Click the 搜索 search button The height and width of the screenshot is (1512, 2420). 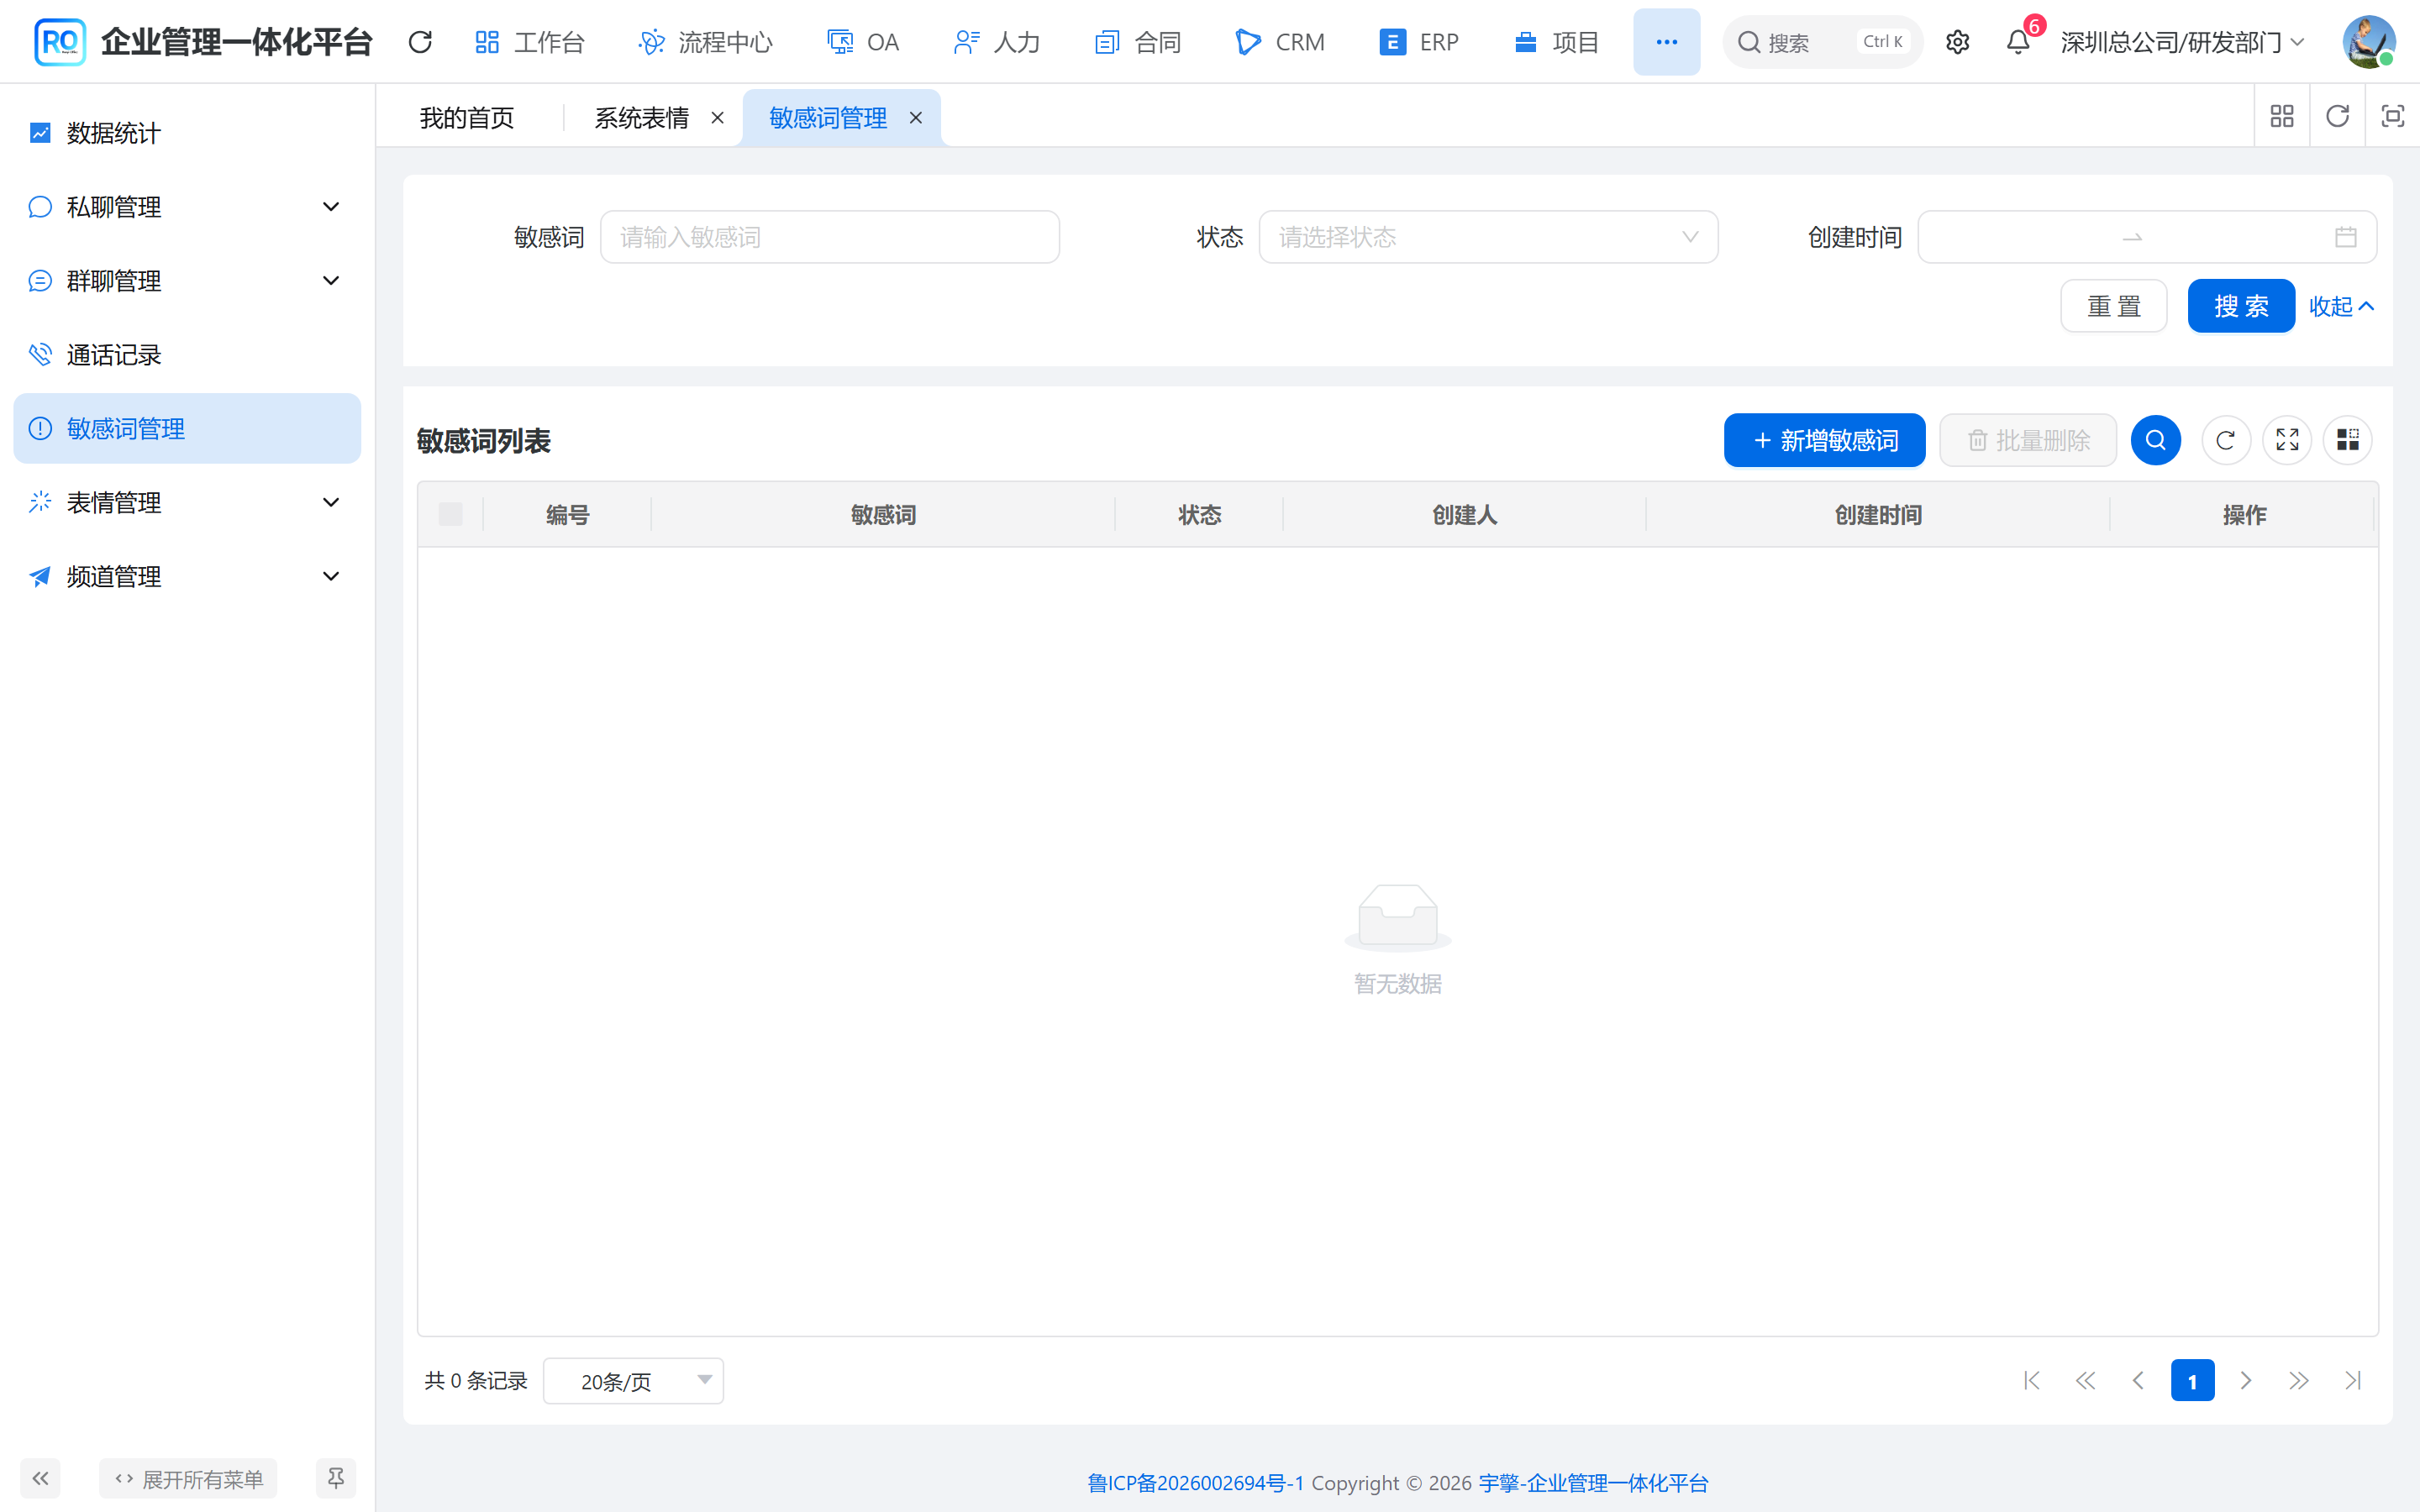point(2241,306)
